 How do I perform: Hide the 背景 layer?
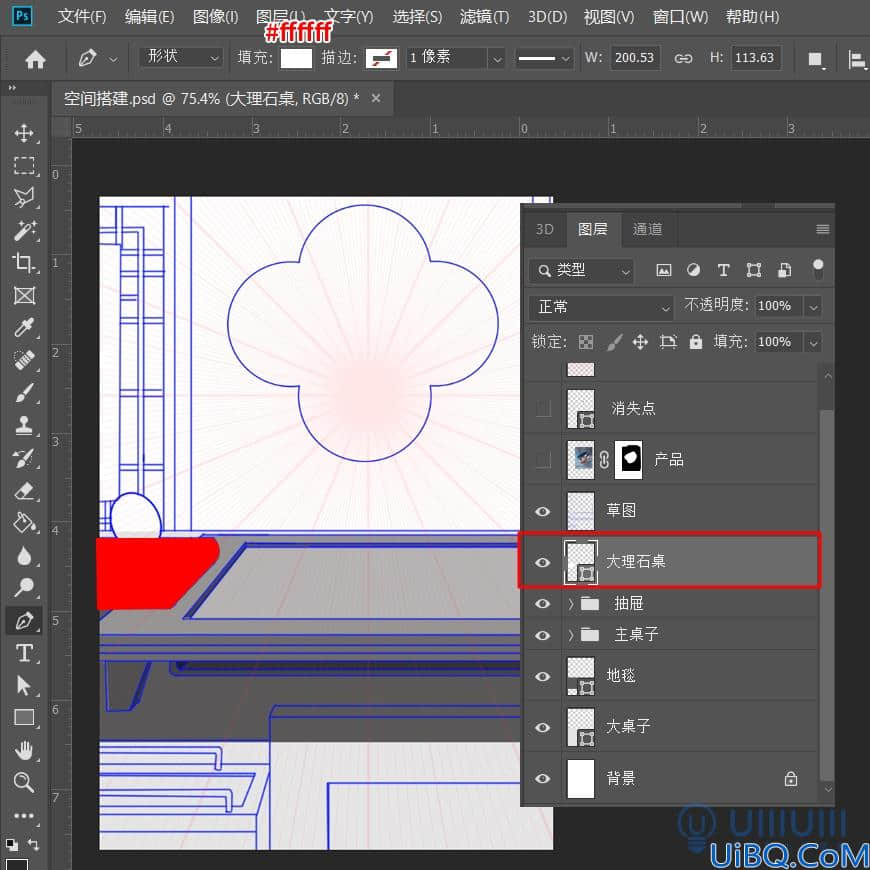pos(543,778)
